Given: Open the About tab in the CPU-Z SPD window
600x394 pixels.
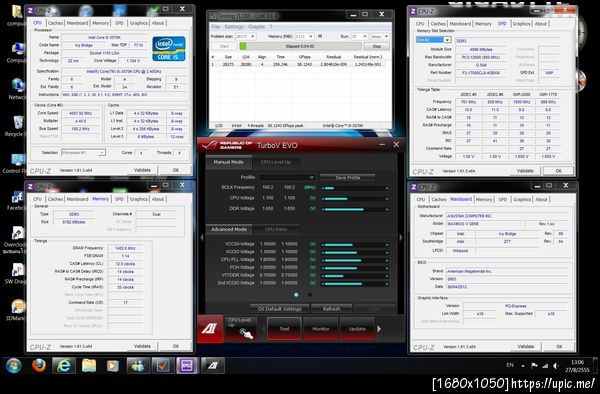Looking at the screenshot, I should (x=540, y=24).
